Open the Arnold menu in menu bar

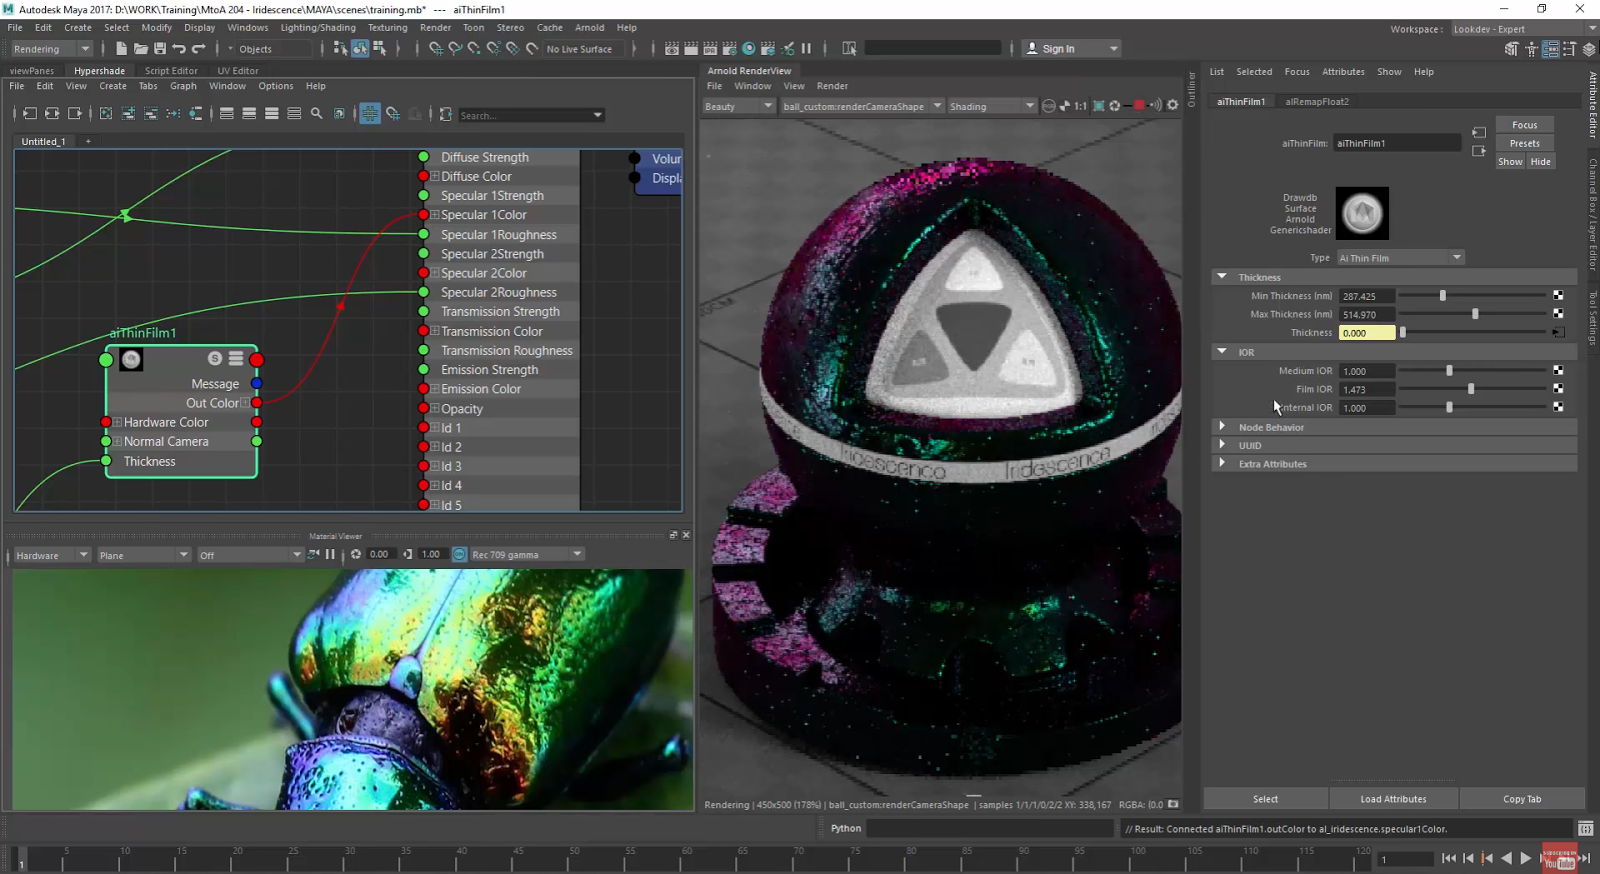[x=589, y=28]
